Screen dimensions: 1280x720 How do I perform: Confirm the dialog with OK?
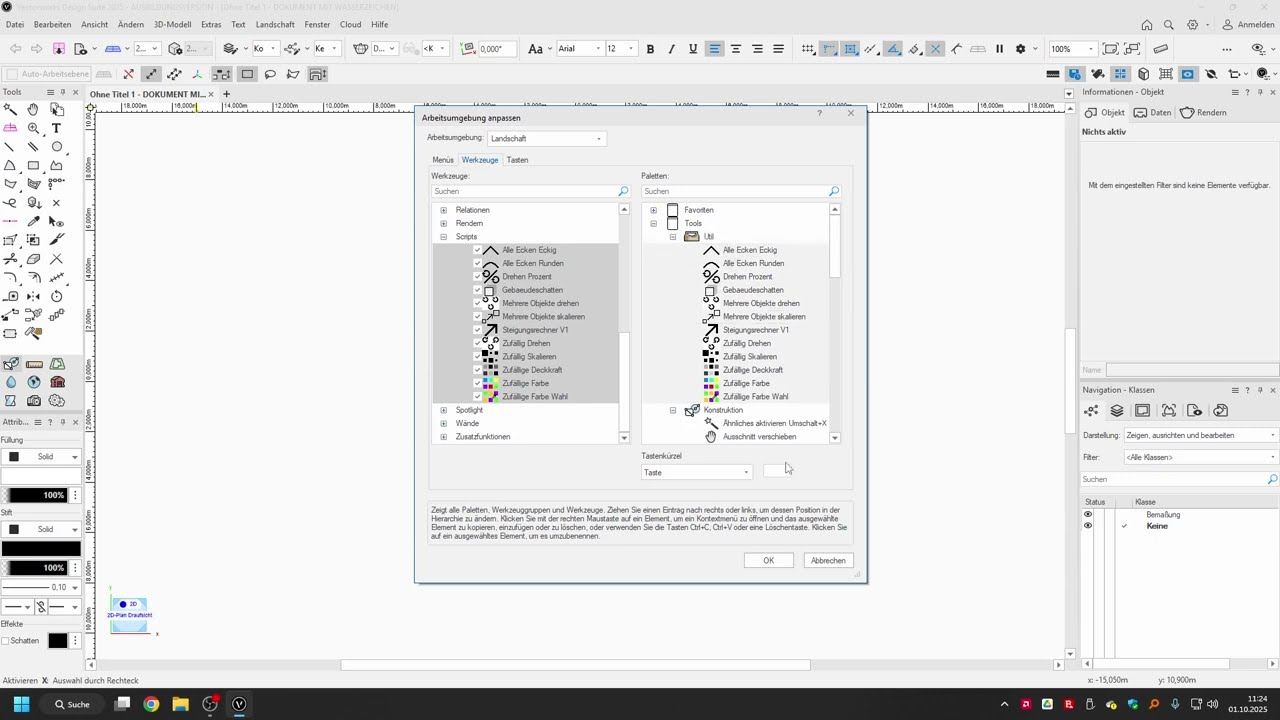coord(768,560)
